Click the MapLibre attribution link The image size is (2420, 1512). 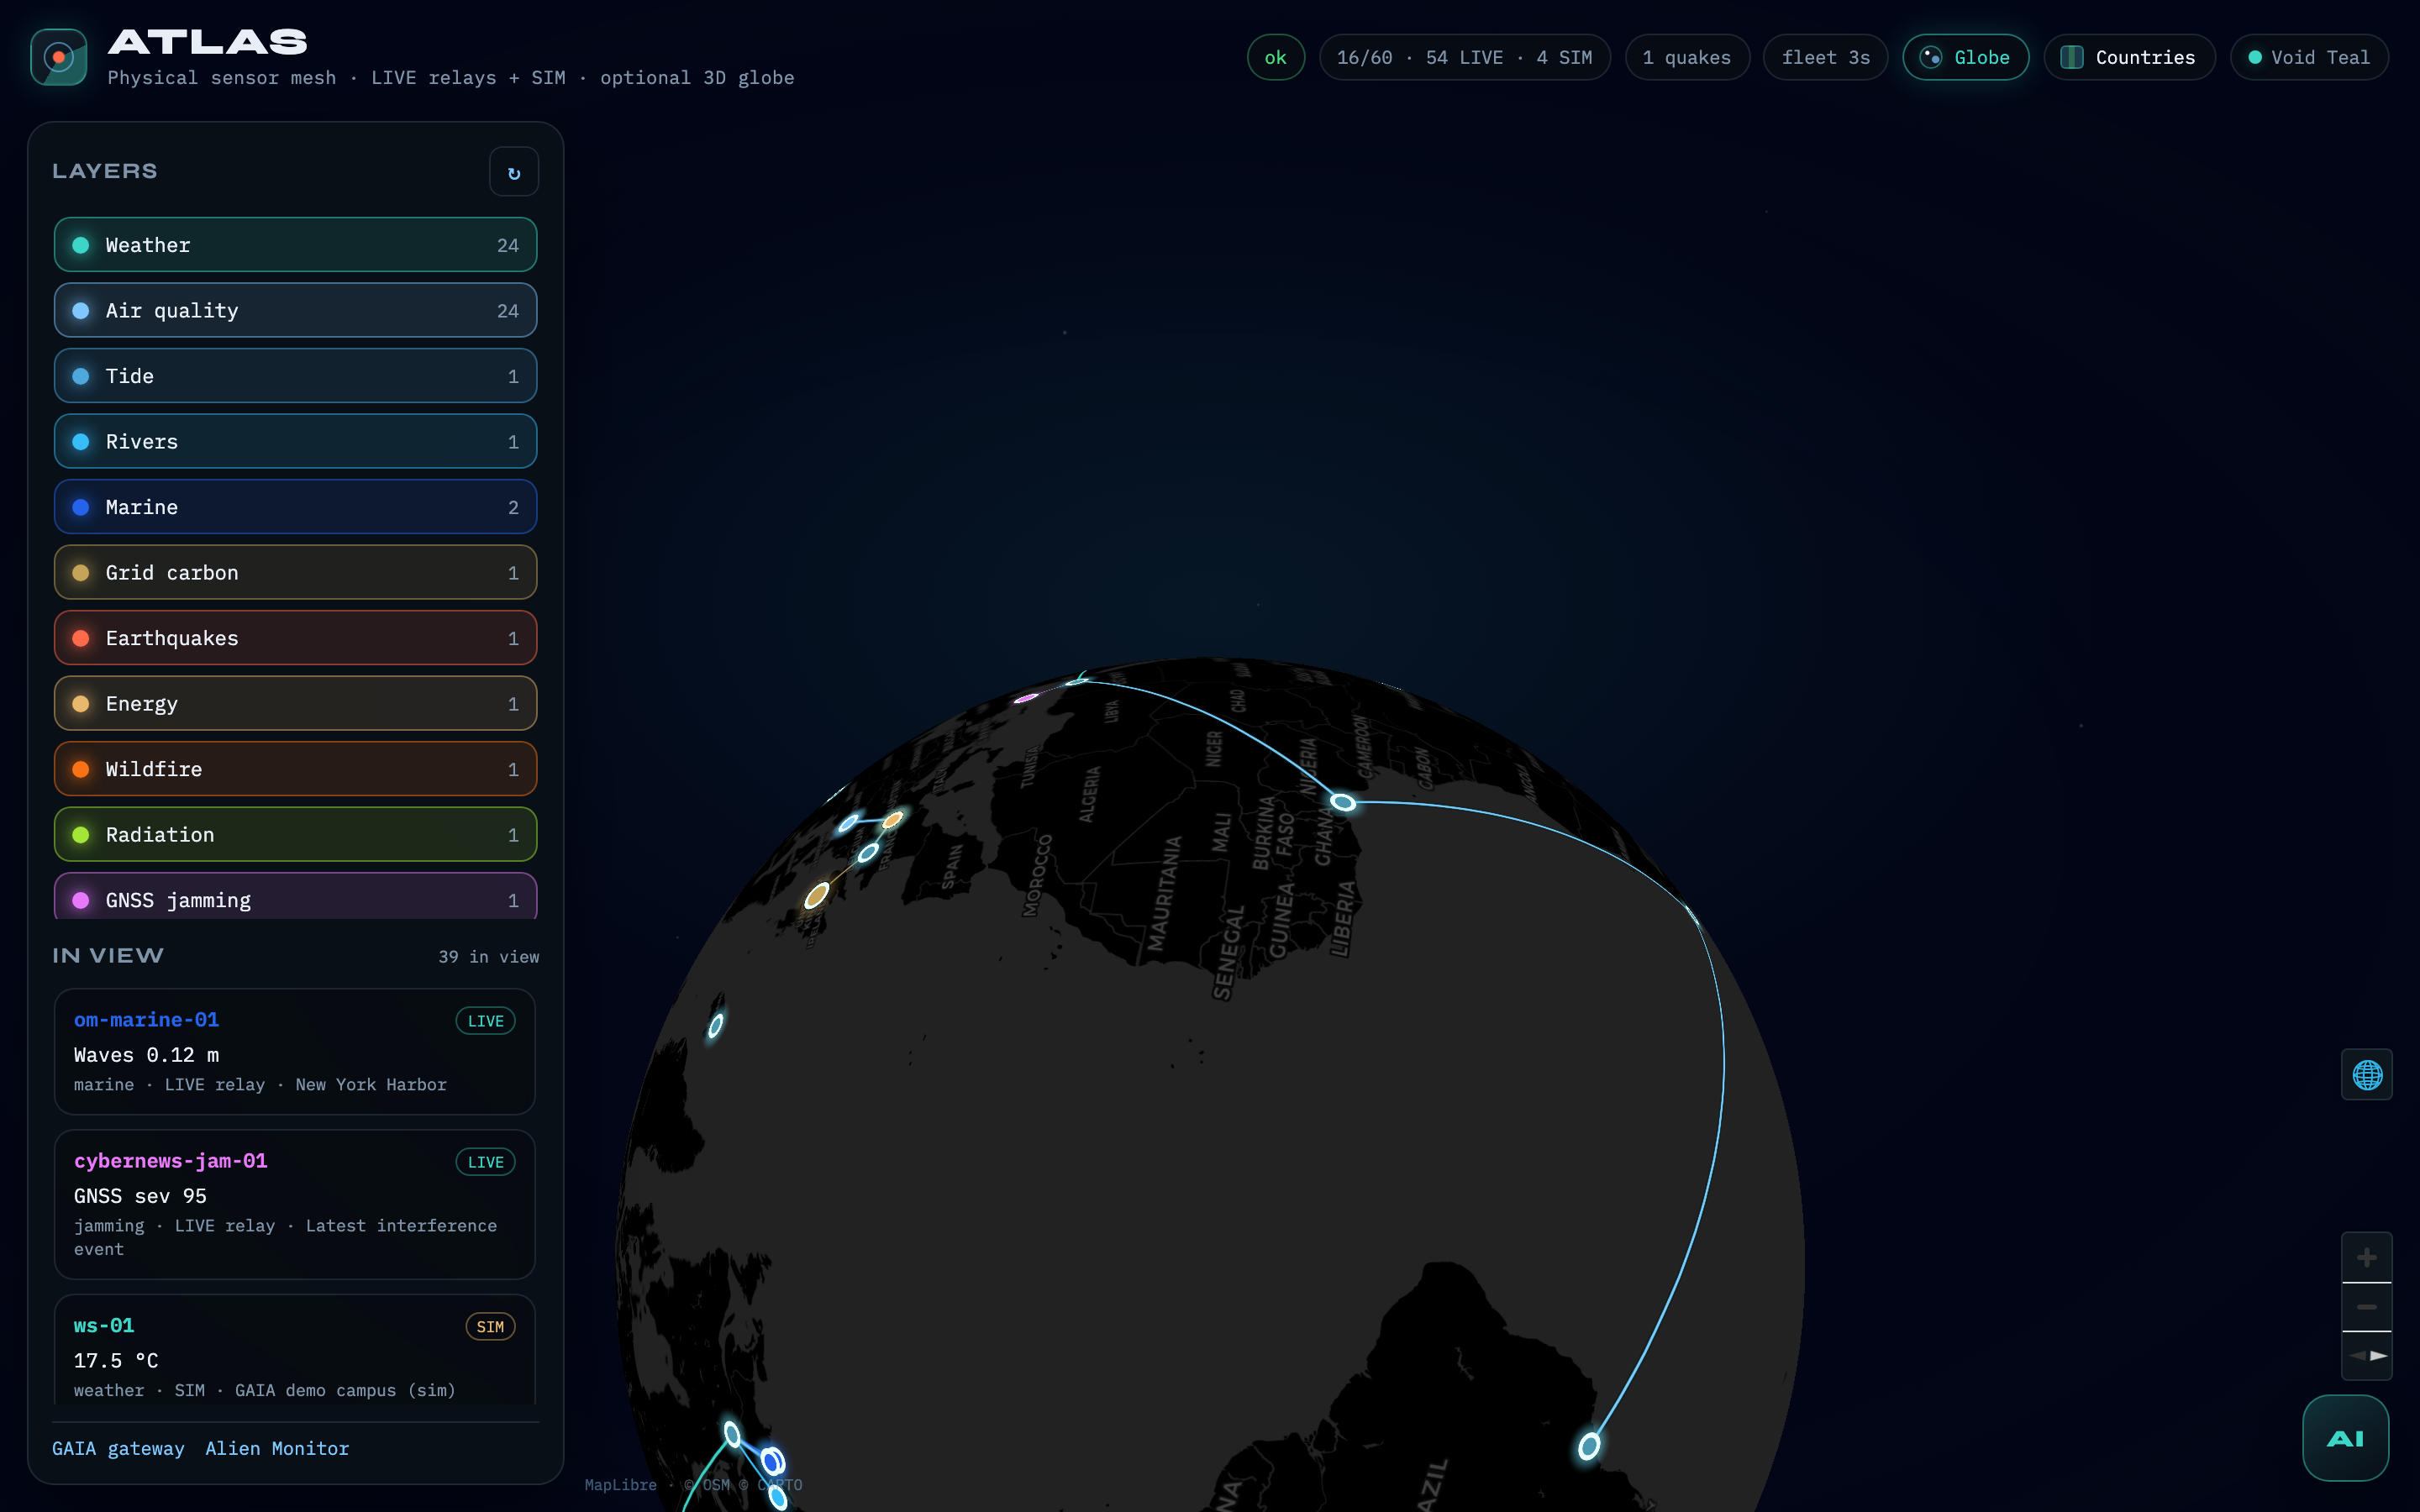pyautogui.click(x=620, y=1485)
